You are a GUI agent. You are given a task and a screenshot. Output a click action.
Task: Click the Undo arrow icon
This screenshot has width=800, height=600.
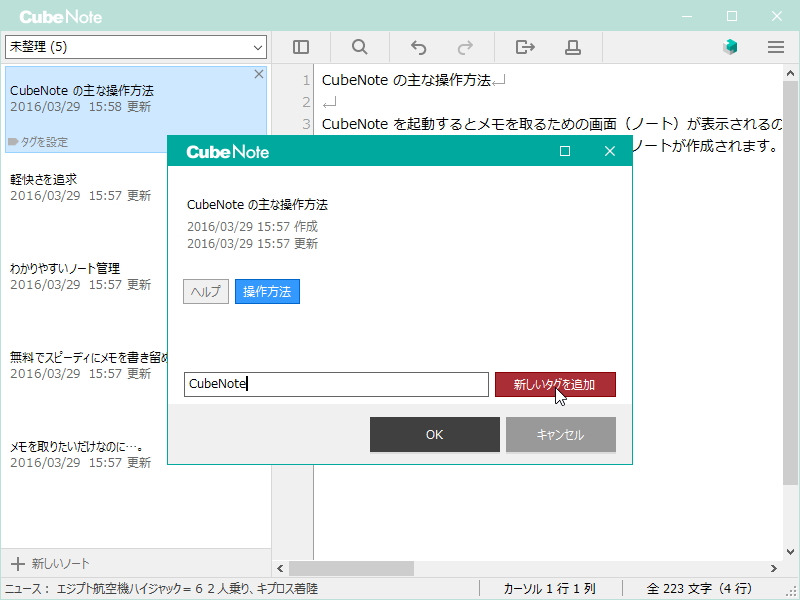(418, 46)
